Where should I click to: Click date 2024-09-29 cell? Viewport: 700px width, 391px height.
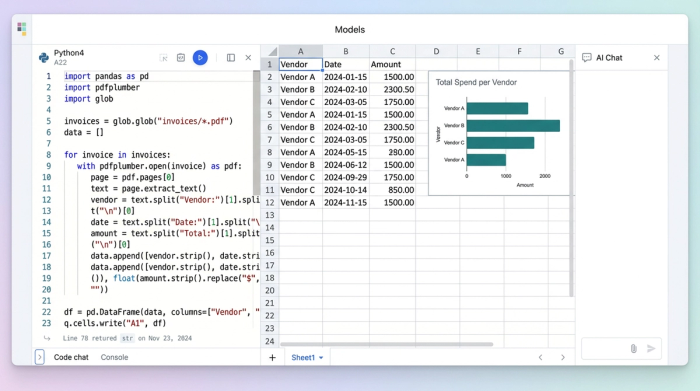click(x=346, y=177)
